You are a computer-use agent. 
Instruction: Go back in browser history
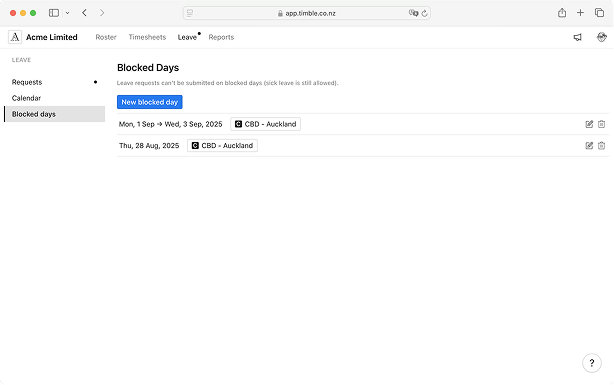pos(84,13)
